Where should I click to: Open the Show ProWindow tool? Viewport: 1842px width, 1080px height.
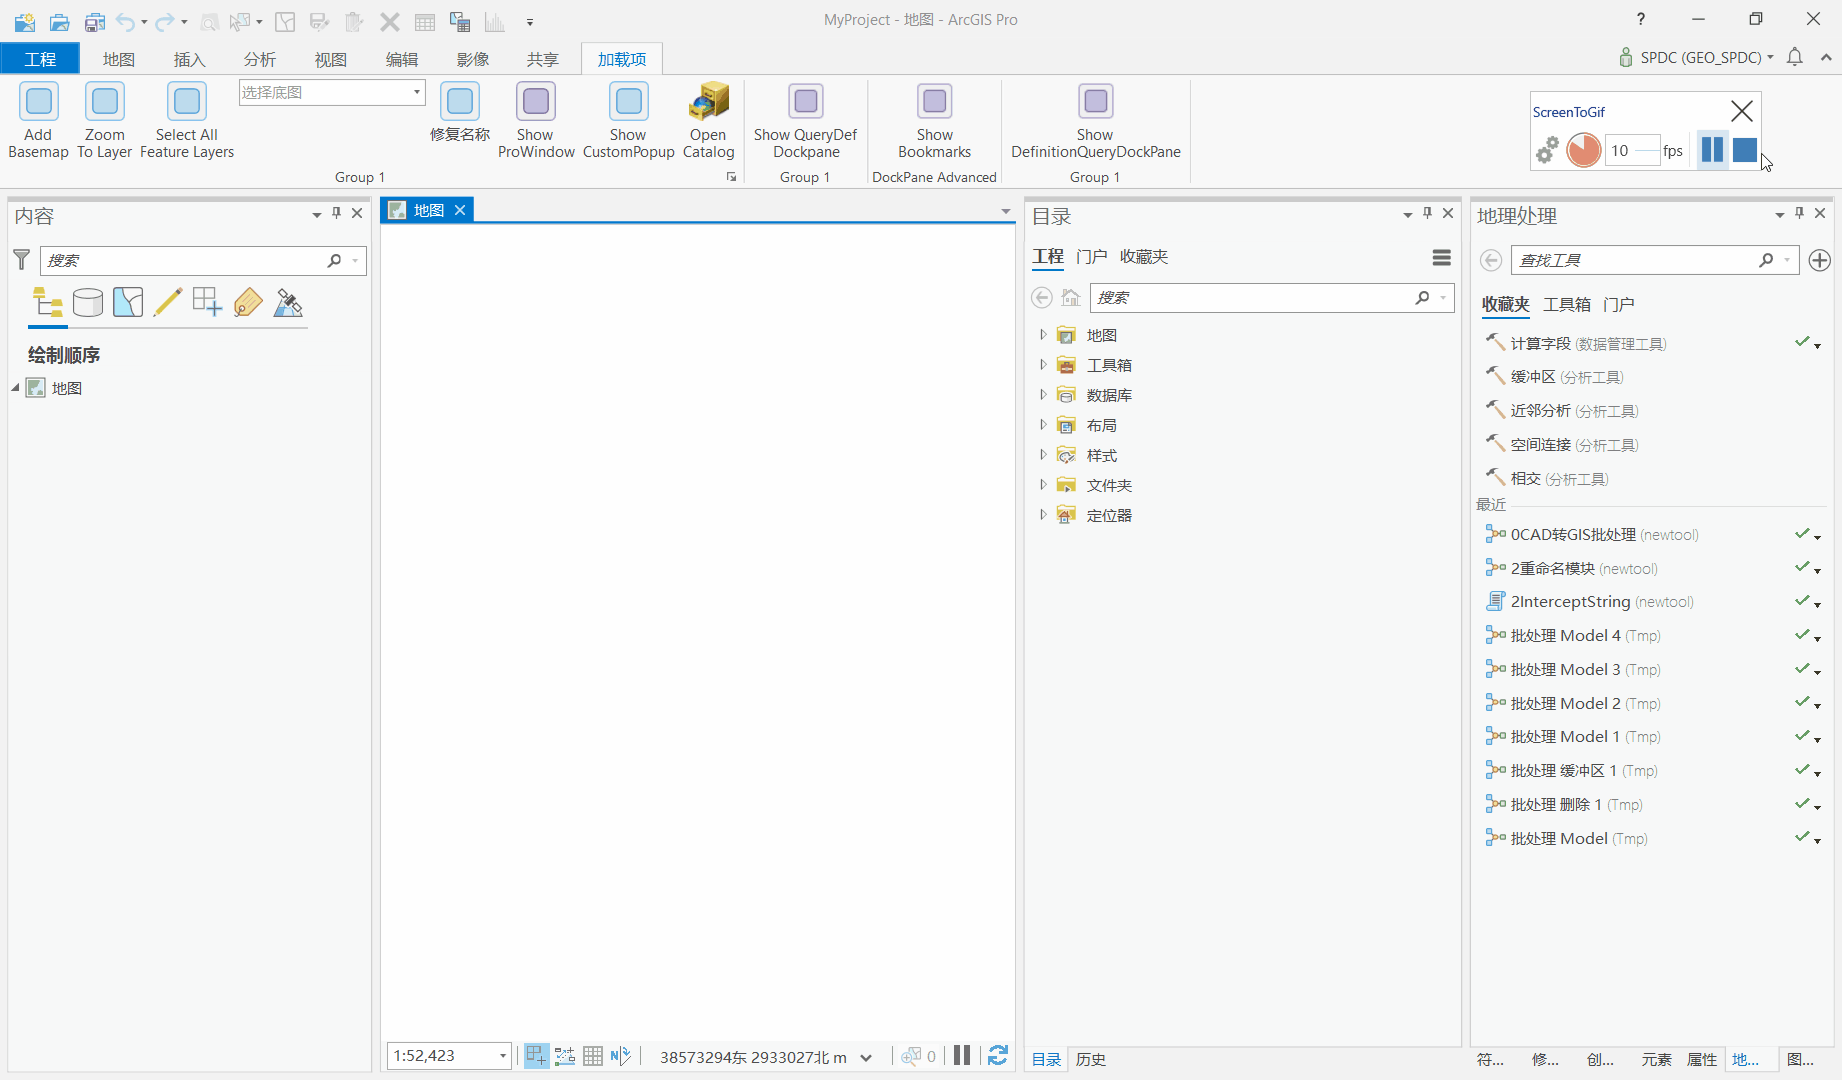click(x=536, y=120)
